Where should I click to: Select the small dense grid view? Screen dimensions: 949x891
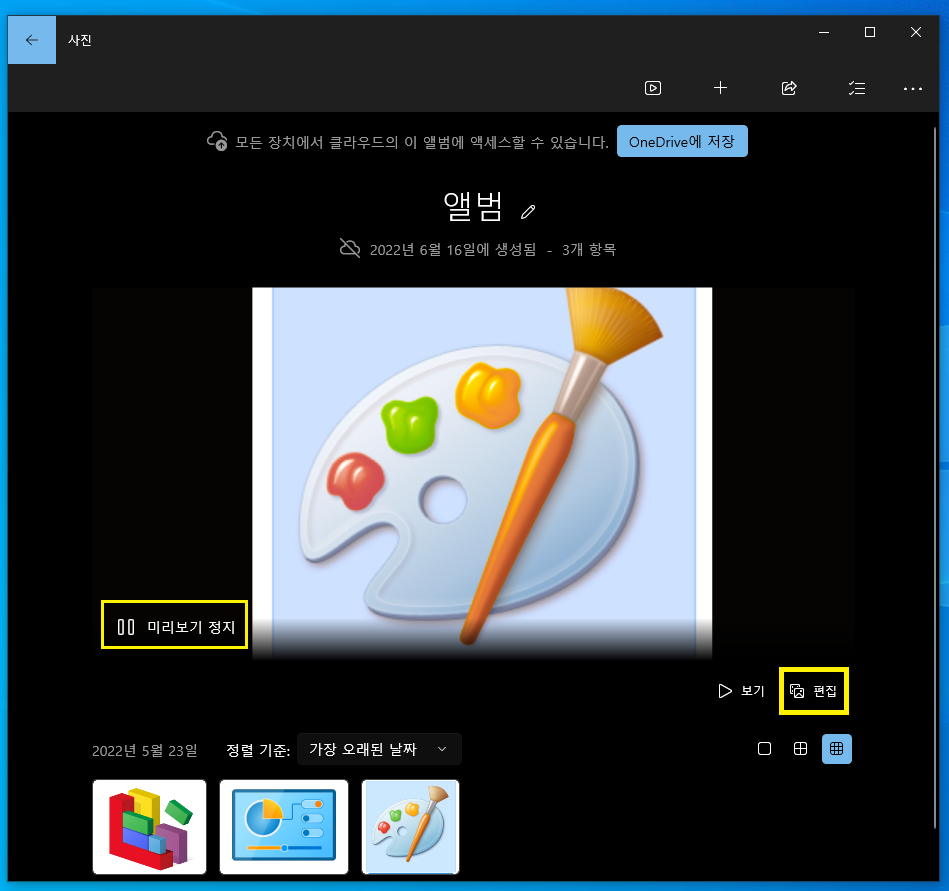point(836,749)
